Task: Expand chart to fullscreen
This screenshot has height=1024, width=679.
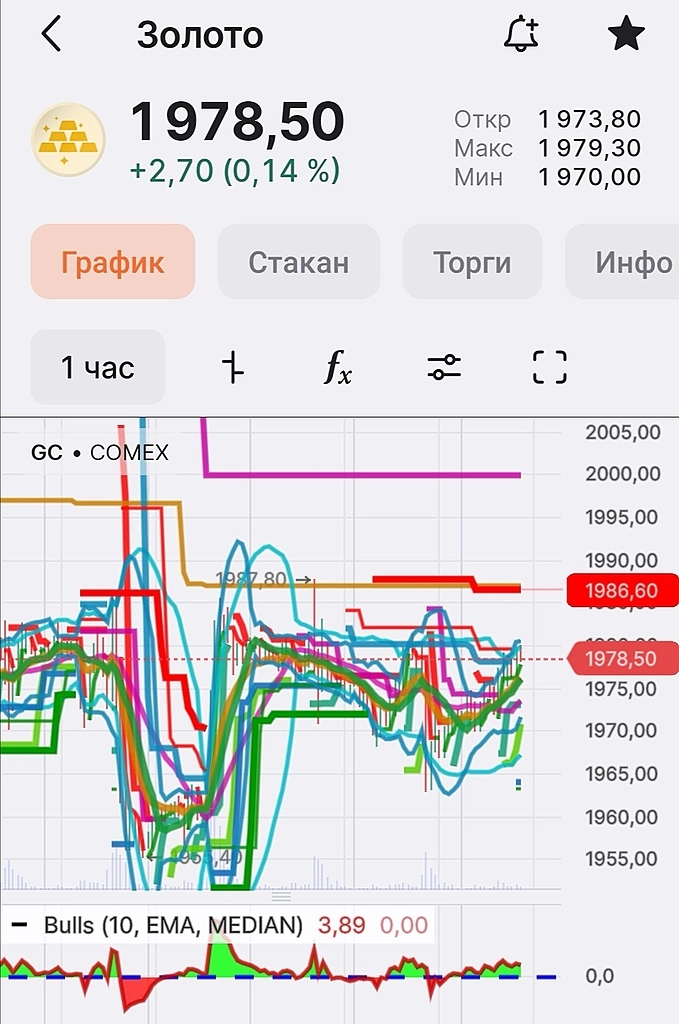Action: click(549, 368)
